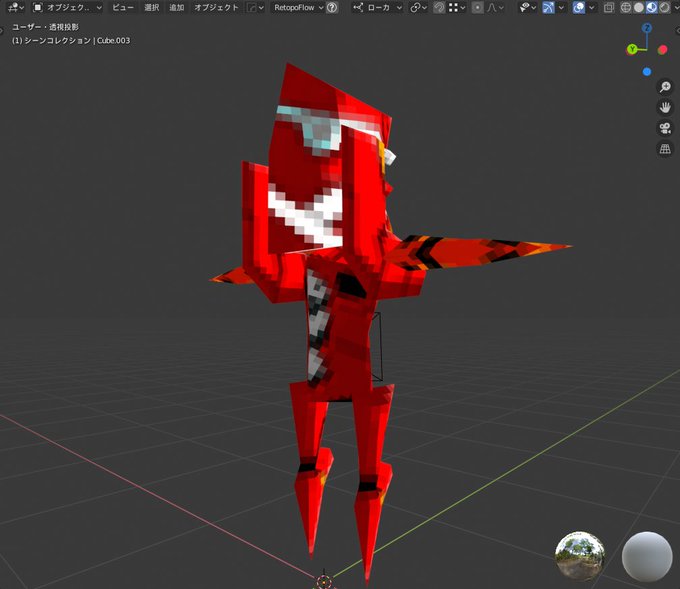Toggle the camera view icon
This screenshot has width=680, height=589.
click(665, 128)
